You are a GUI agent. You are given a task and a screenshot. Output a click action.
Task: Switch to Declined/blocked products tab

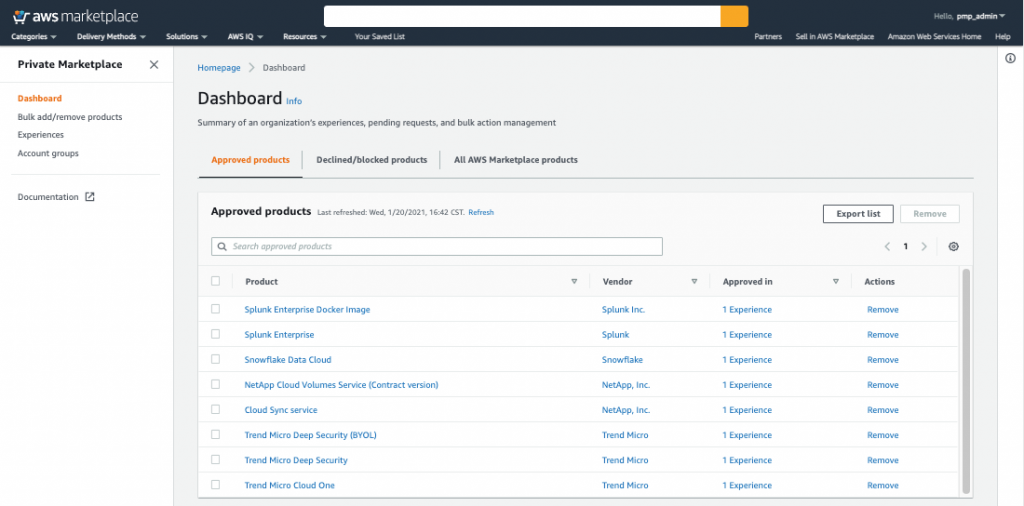tap(372, 160)
